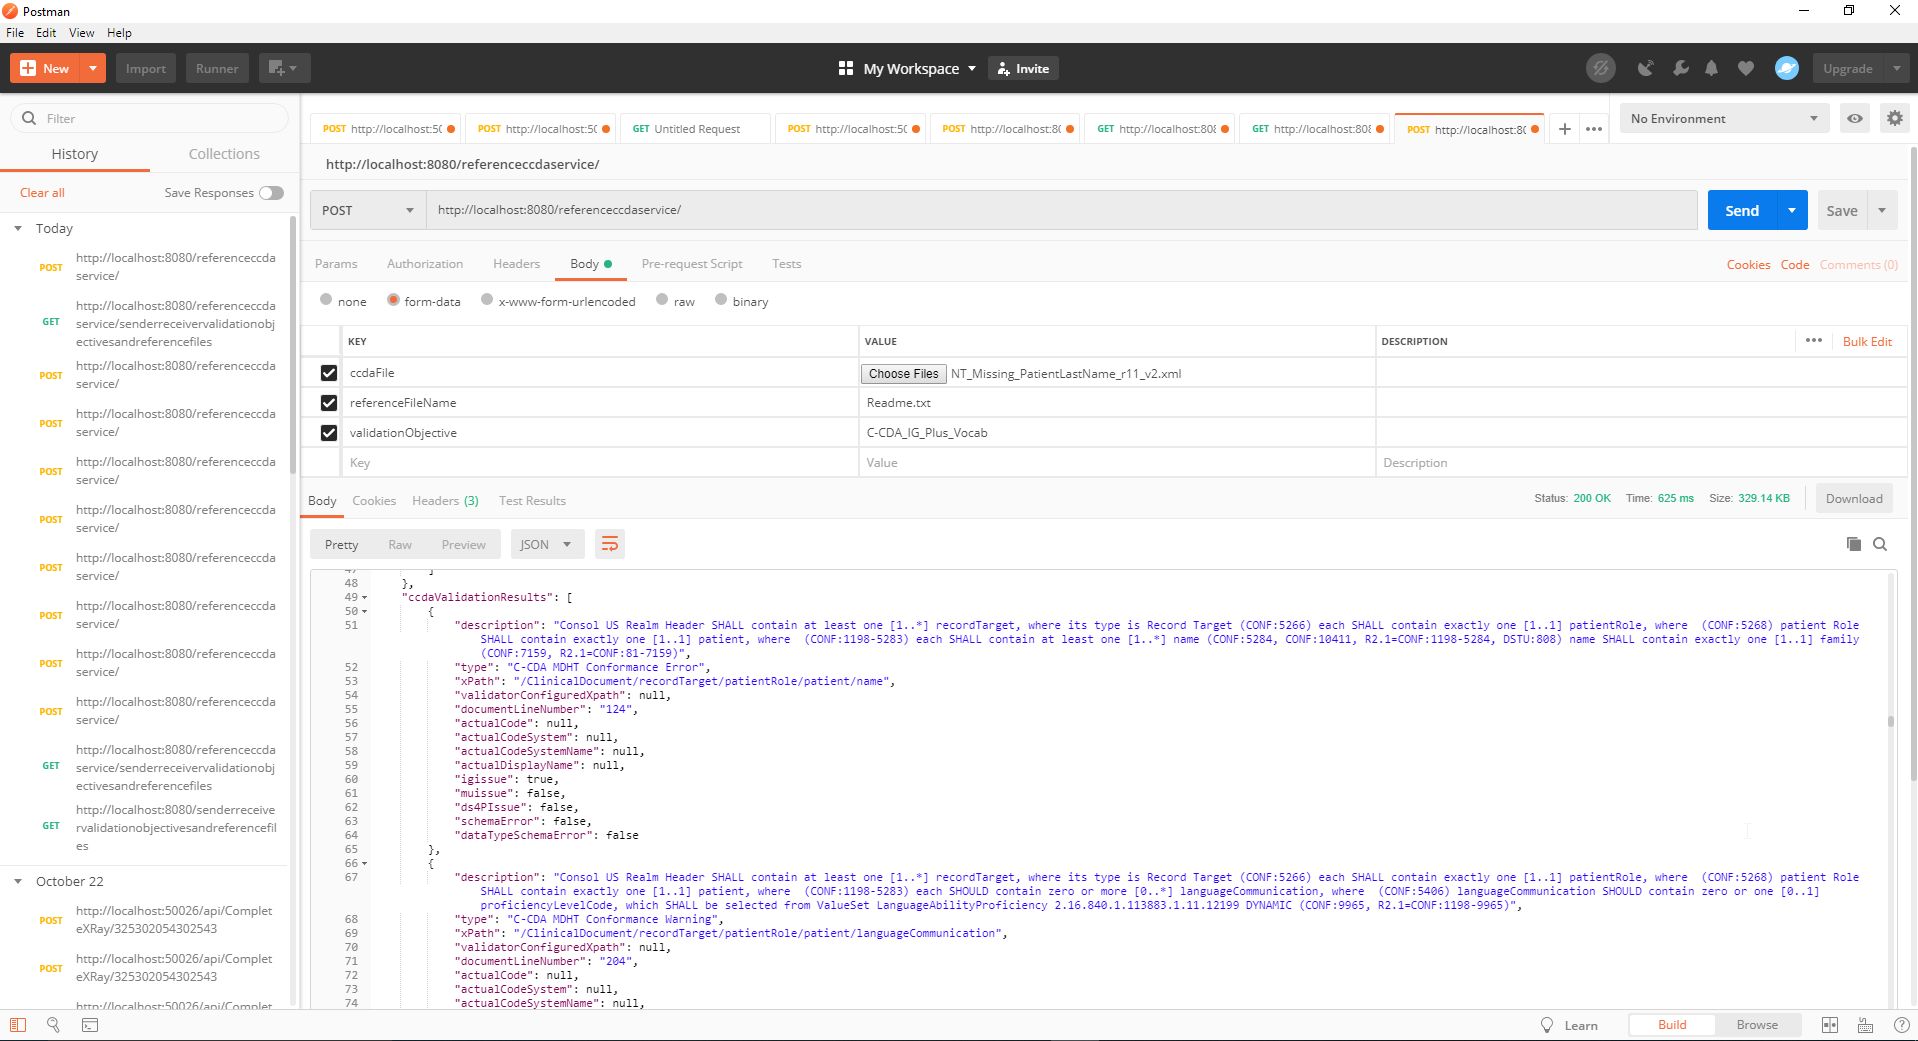Uncheck the referenceFileName form-data row
Viewport: 1918px width, 1041px height.
click(328, 402)
